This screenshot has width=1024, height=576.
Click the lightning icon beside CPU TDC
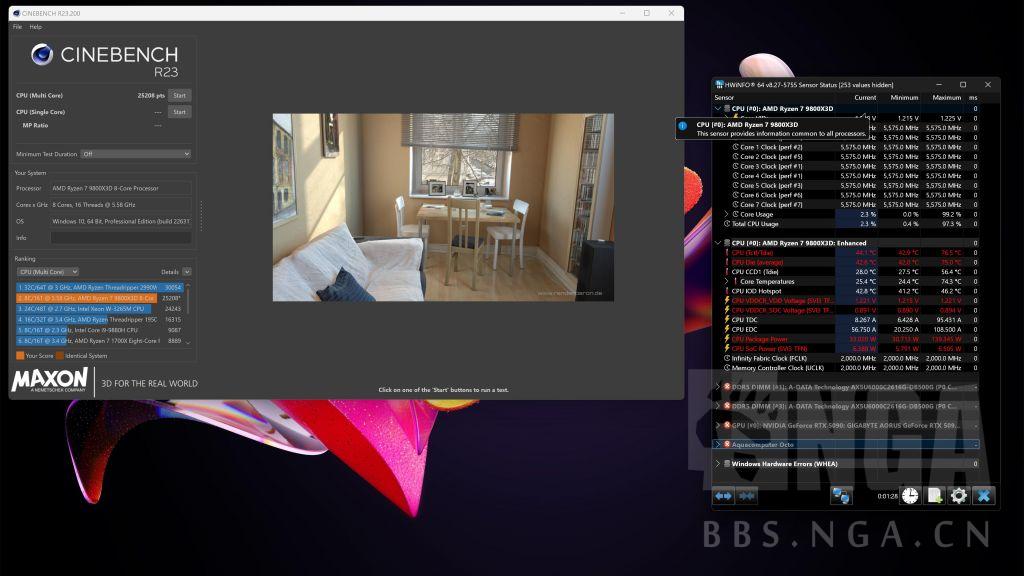[x=727, y=319]
